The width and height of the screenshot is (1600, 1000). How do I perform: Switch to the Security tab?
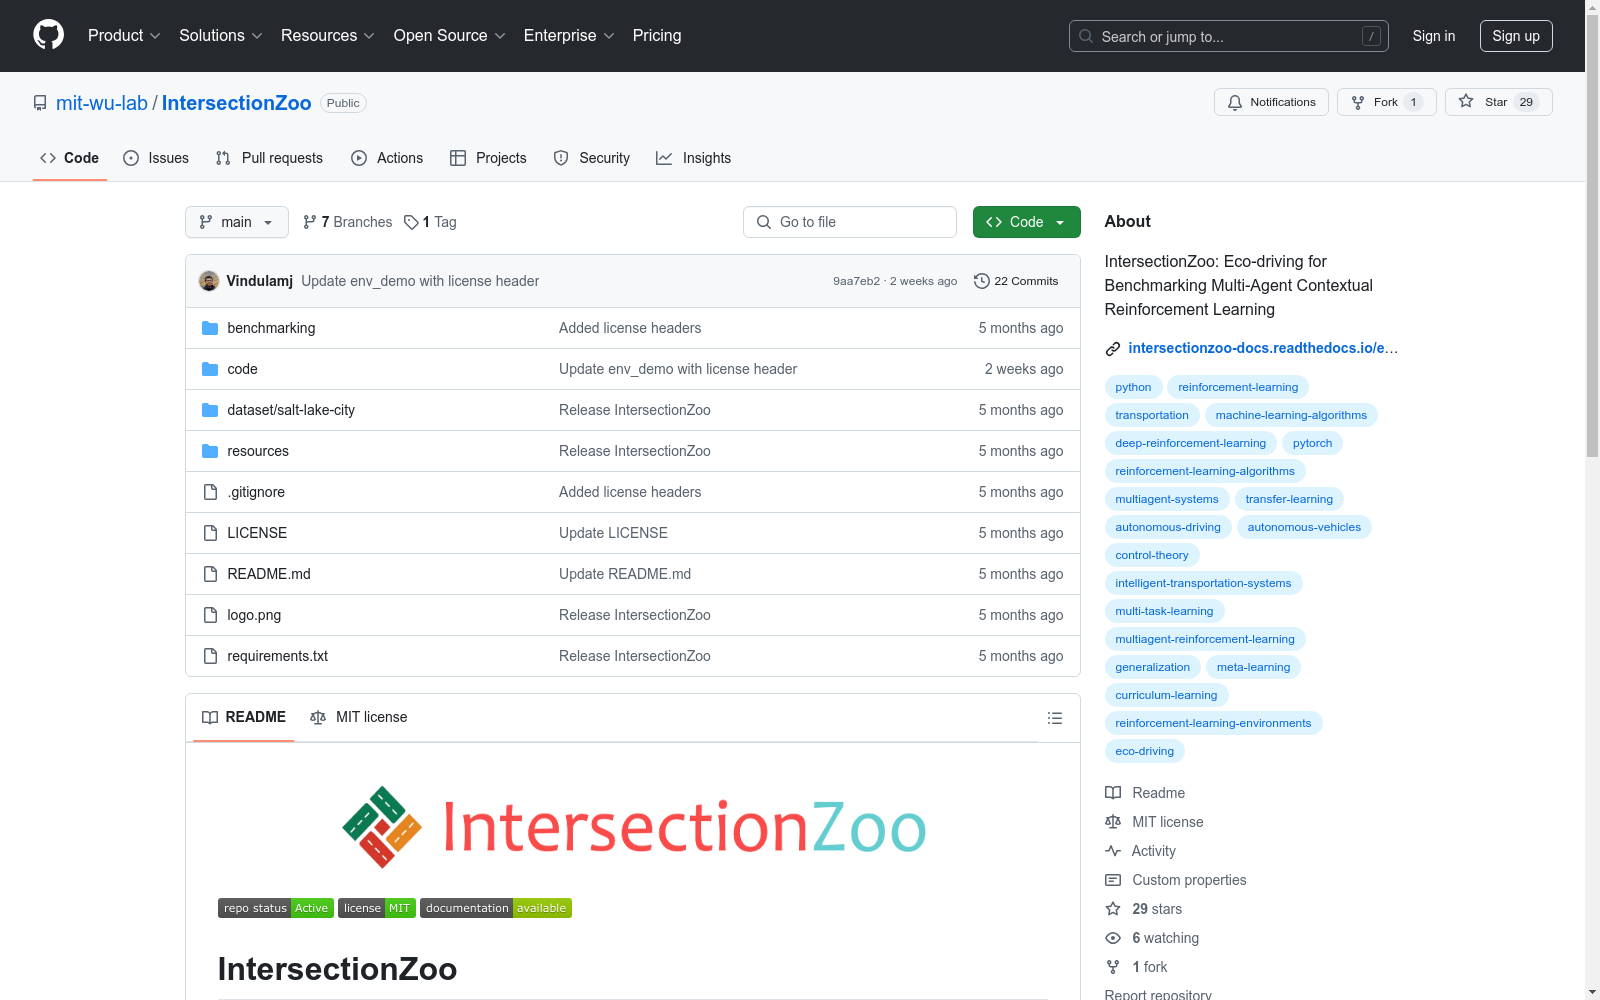[x=592, y=158]
